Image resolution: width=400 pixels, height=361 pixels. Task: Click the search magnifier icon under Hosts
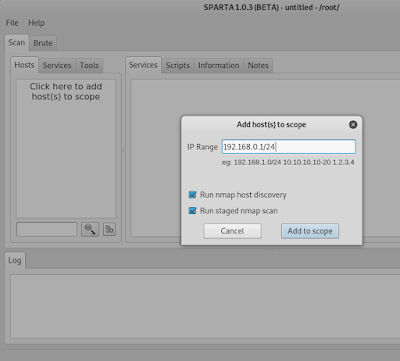(90, 229)
